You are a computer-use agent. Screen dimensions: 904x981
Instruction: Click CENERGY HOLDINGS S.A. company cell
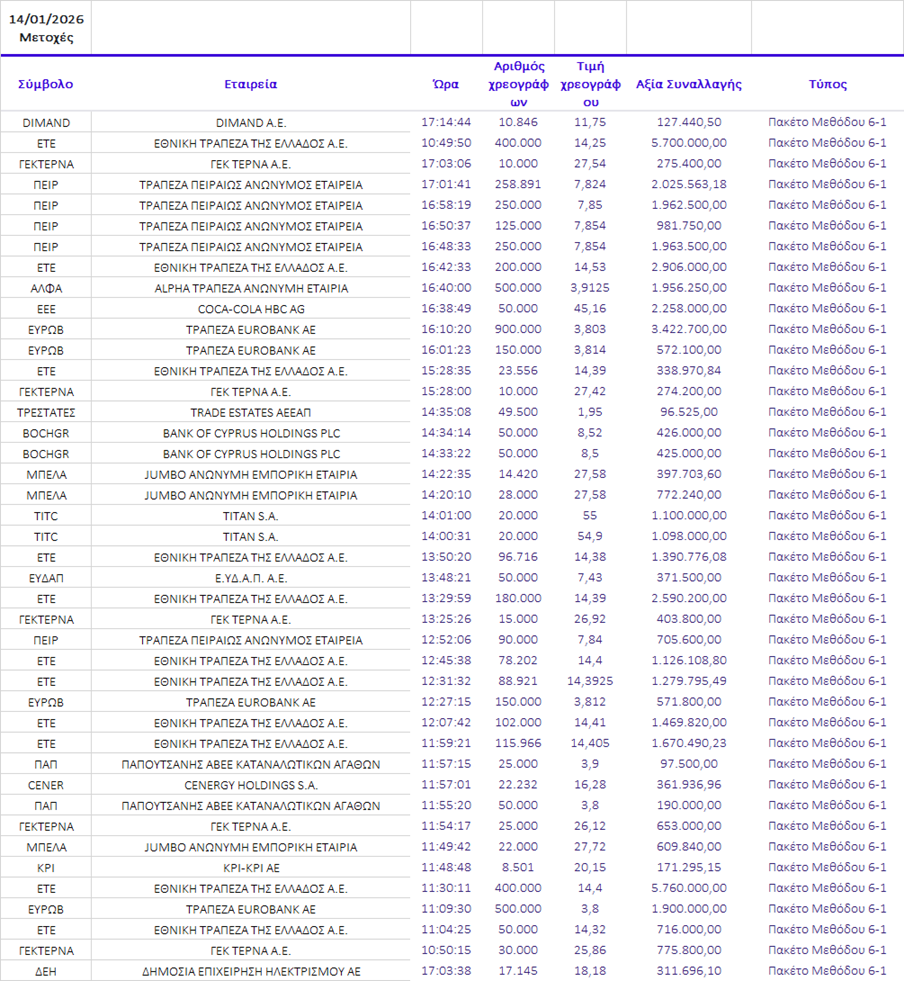tap(251, 785)
